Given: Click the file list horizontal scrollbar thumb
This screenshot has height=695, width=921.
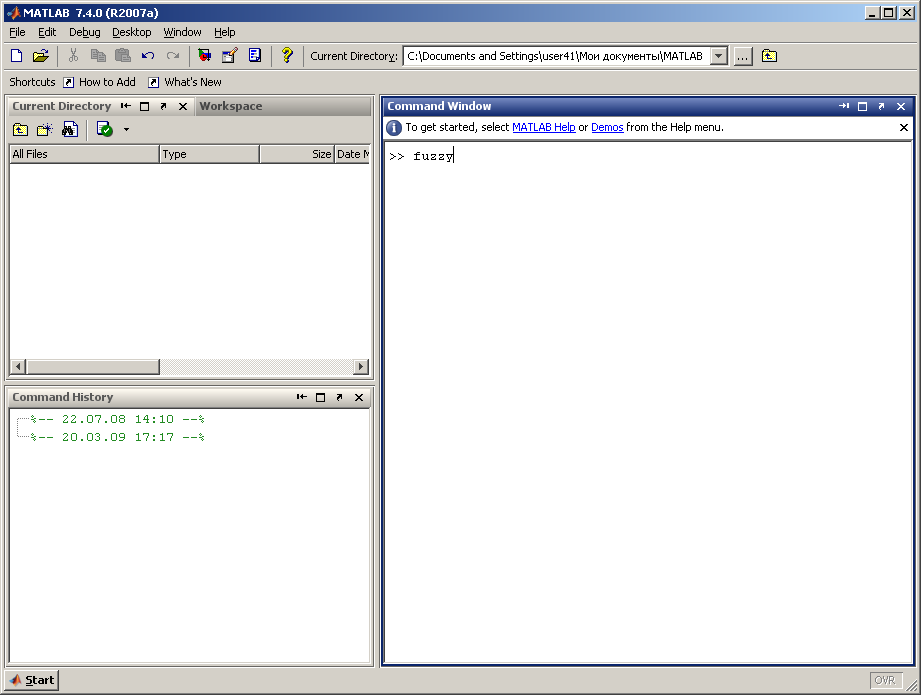Looking at the screenshot, I should (x=93, y=367).
